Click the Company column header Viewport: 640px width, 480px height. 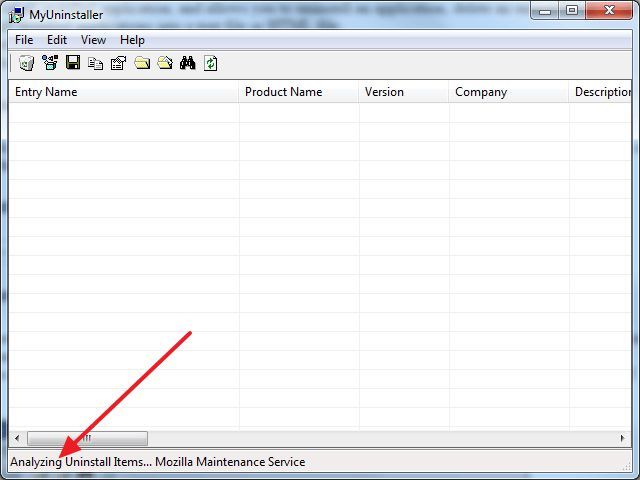[x=509, y=92]
